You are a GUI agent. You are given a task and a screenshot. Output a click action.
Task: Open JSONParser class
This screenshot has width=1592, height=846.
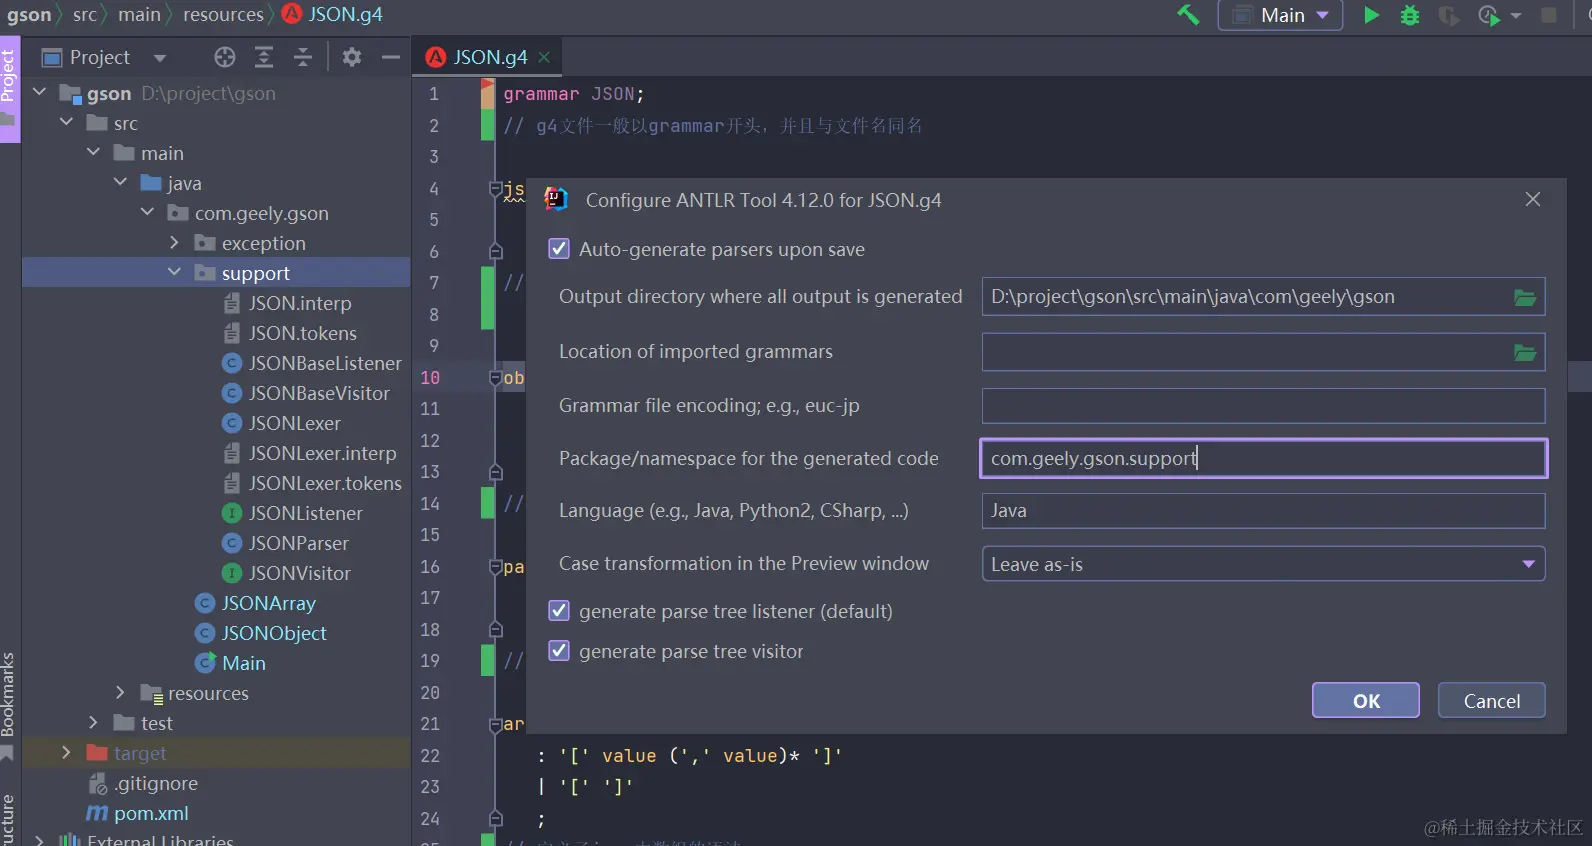298,543
